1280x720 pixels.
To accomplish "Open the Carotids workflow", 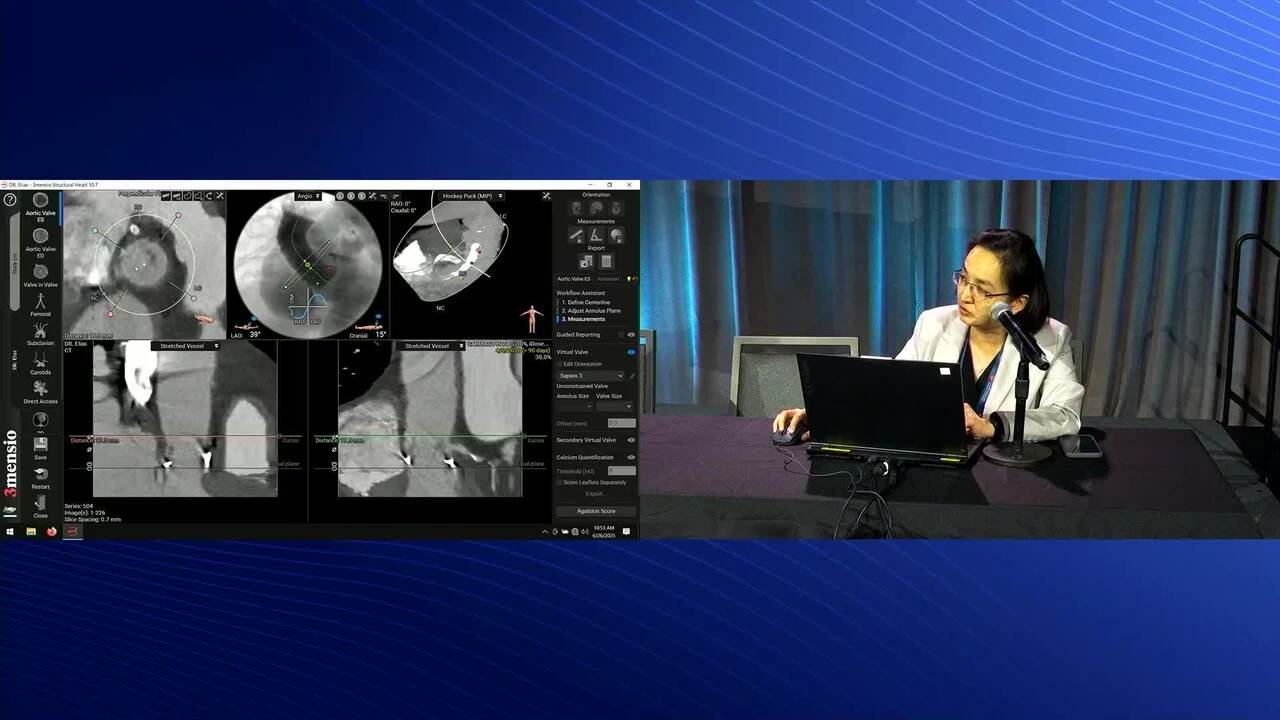I will coord(41,363).
